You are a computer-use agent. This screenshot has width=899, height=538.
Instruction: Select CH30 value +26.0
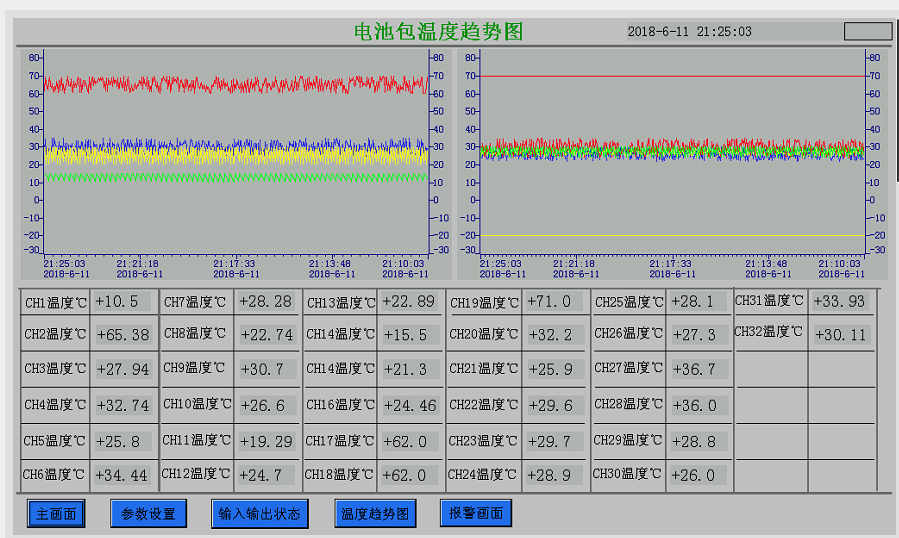[x=698, y=475]
